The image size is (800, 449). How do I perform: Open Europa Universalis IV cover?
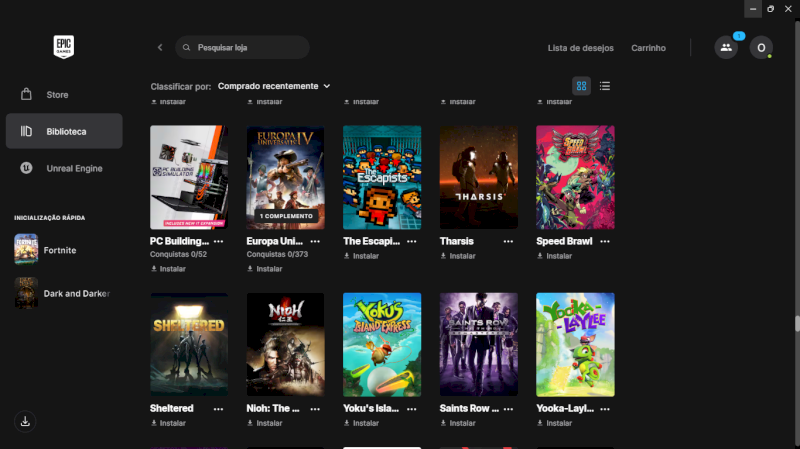click(285, 177)
